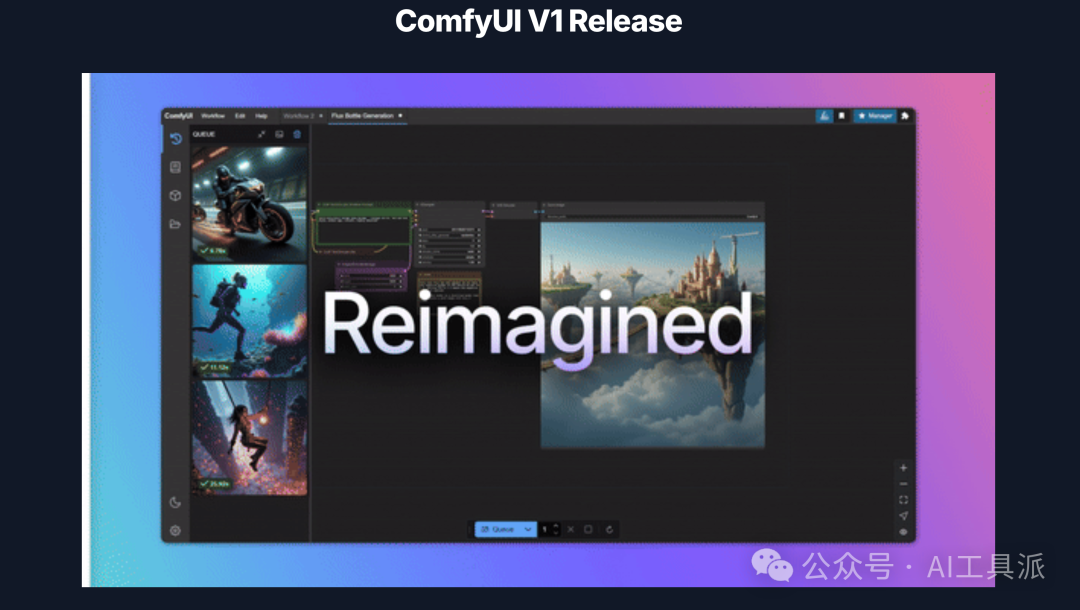The height and width of the screenshot is (610, 1080).
Task: Click the ComfyUI logo text
Action: pyautogui.click(x=178, y=116)
